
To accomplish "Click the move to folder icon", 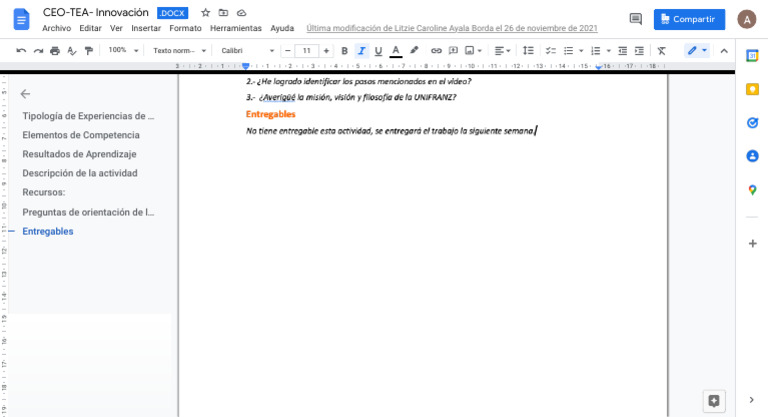I will click(223, 13).
